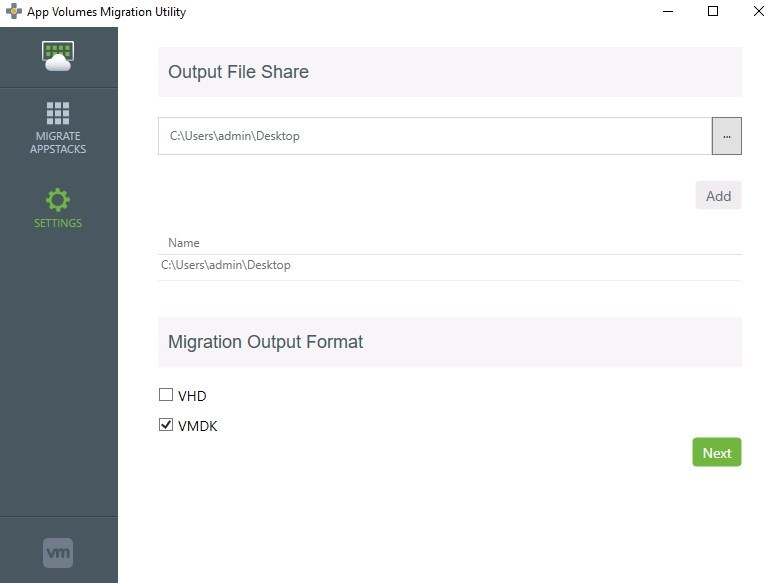Click the Output File Share heading

[238, 72]
